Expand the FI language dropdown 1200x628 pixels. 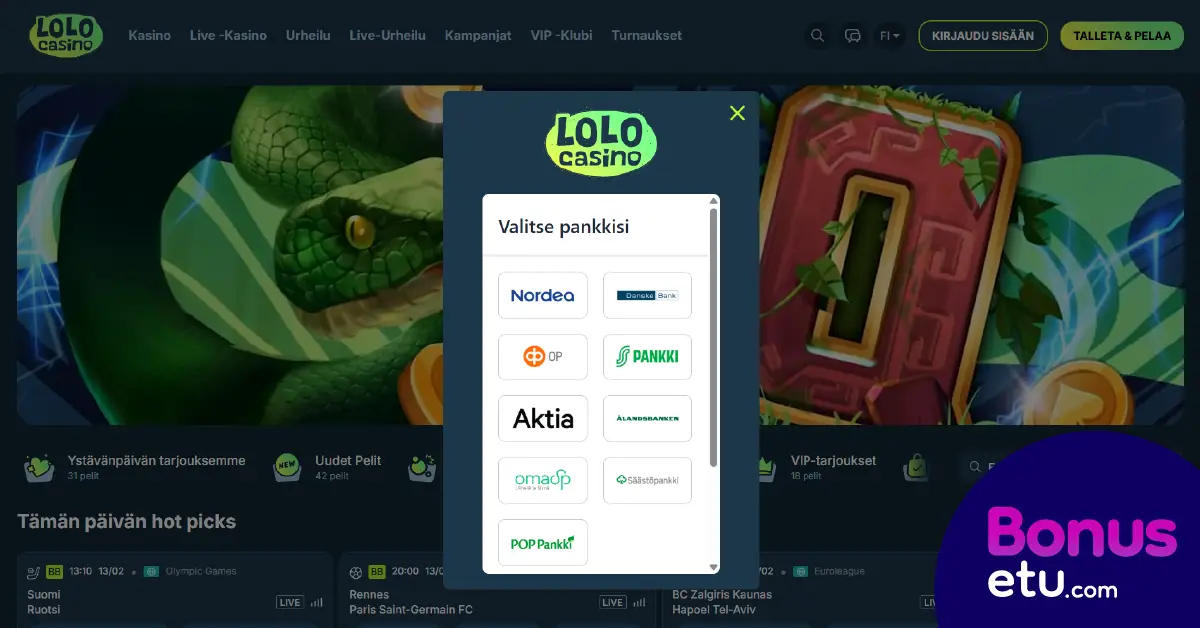889,36
